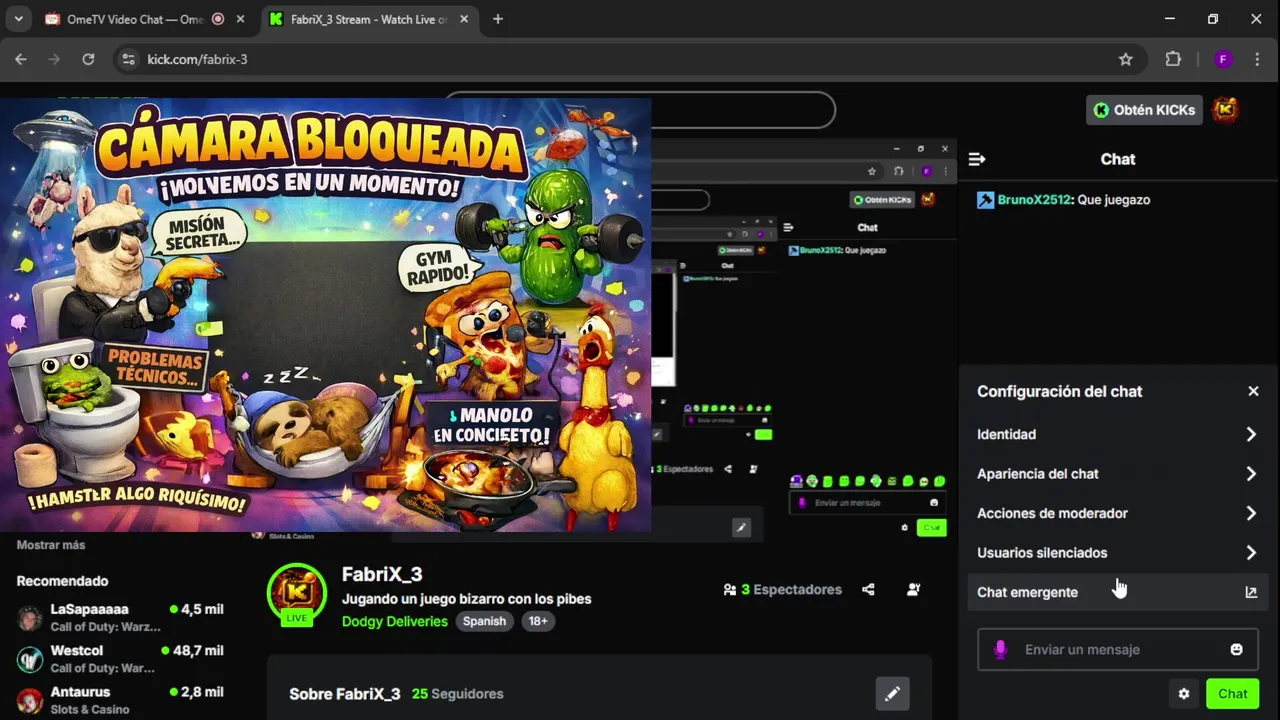Click BrunoX2512 username in chat

1033,200
